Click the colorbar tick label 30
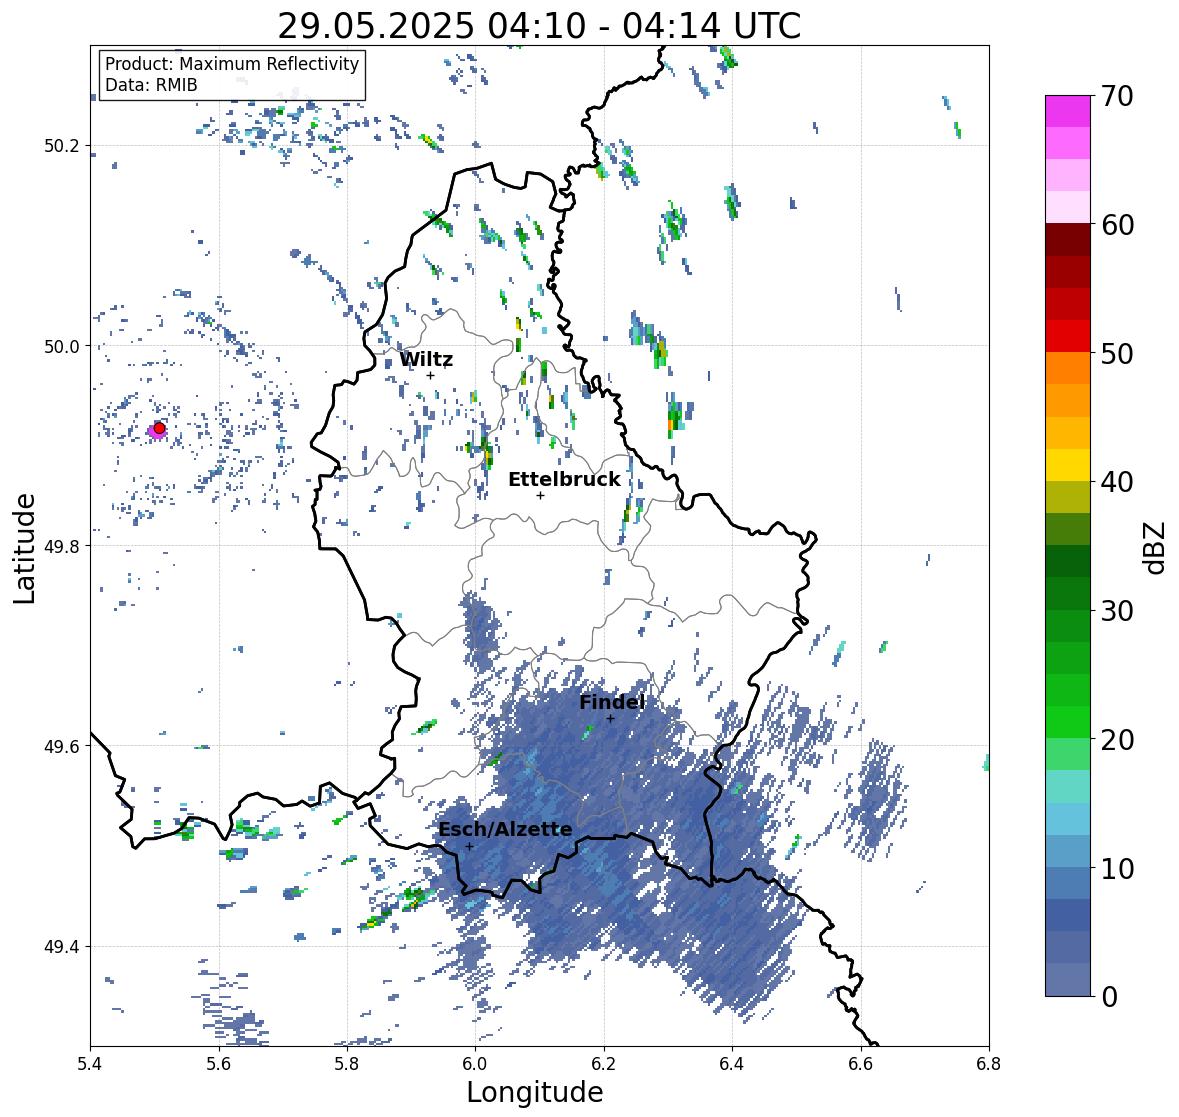Image resolution: width=1179 pixels, height=1117 pixels. coord(1117,611)
